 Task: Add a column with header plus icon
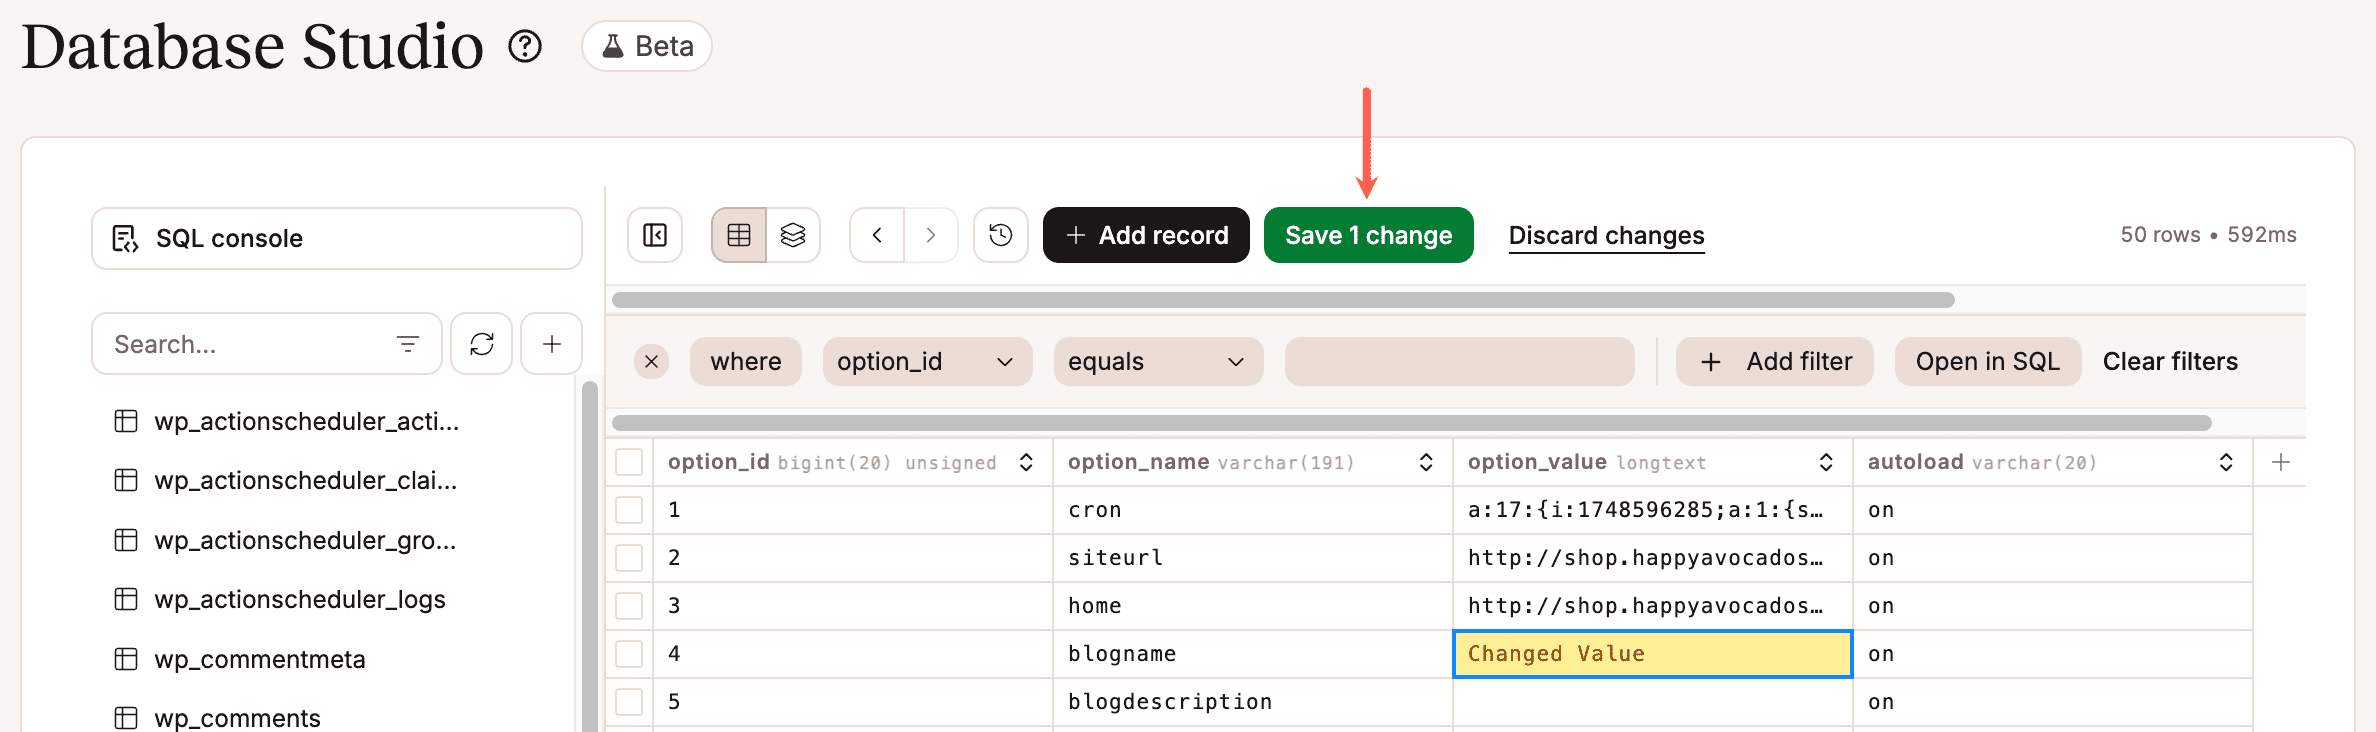click(2281, 462)
